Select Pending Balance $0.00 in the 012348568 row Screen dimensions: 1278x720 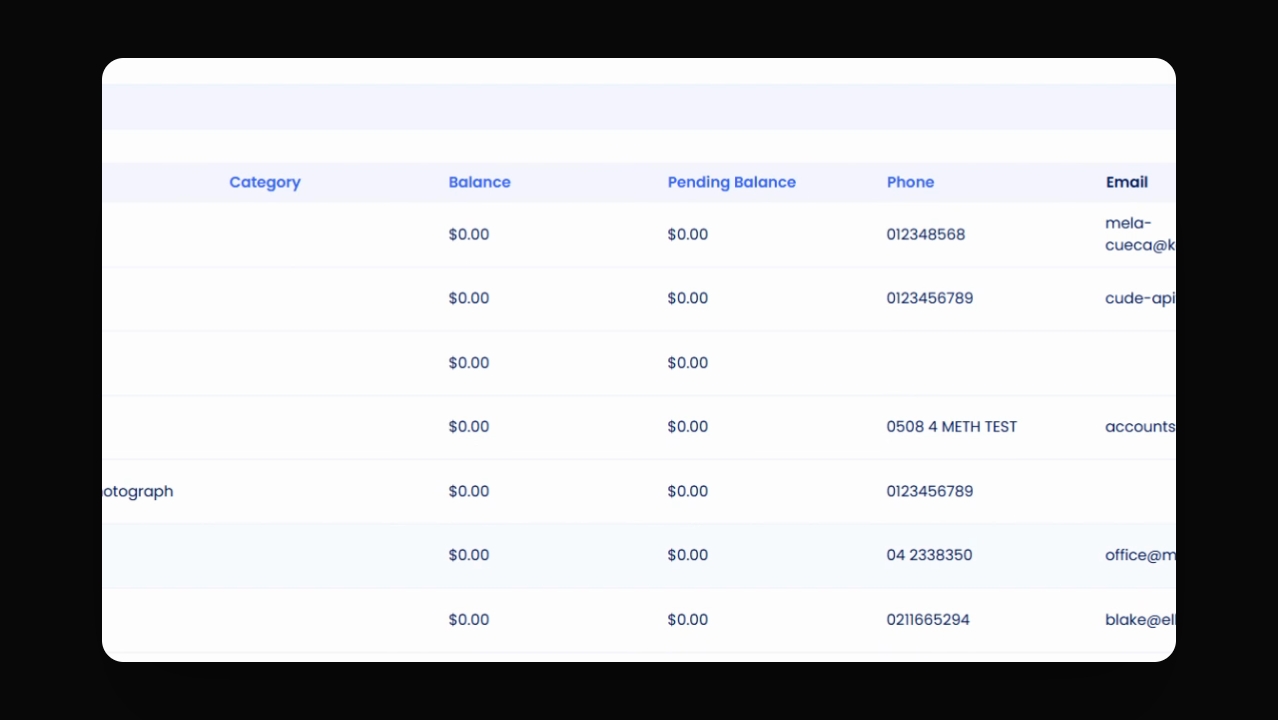pyautogui.click(x=687, y=234)
